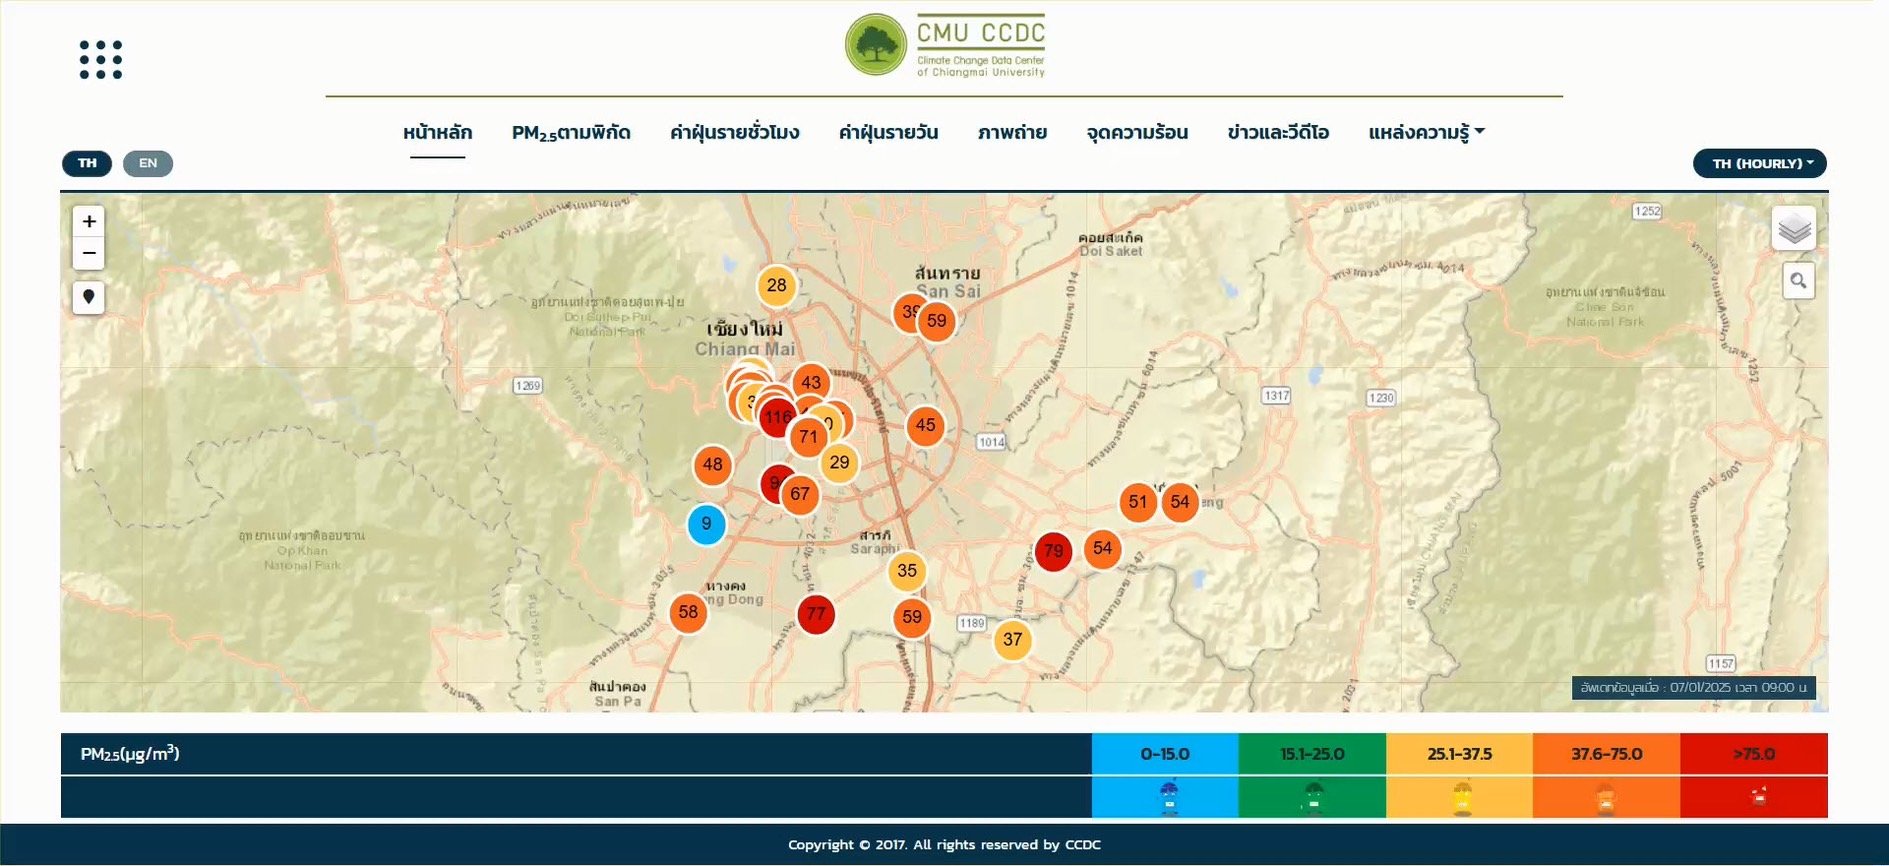Open the จุดความร้อน hotspot page

click(x=1137, y=132)
